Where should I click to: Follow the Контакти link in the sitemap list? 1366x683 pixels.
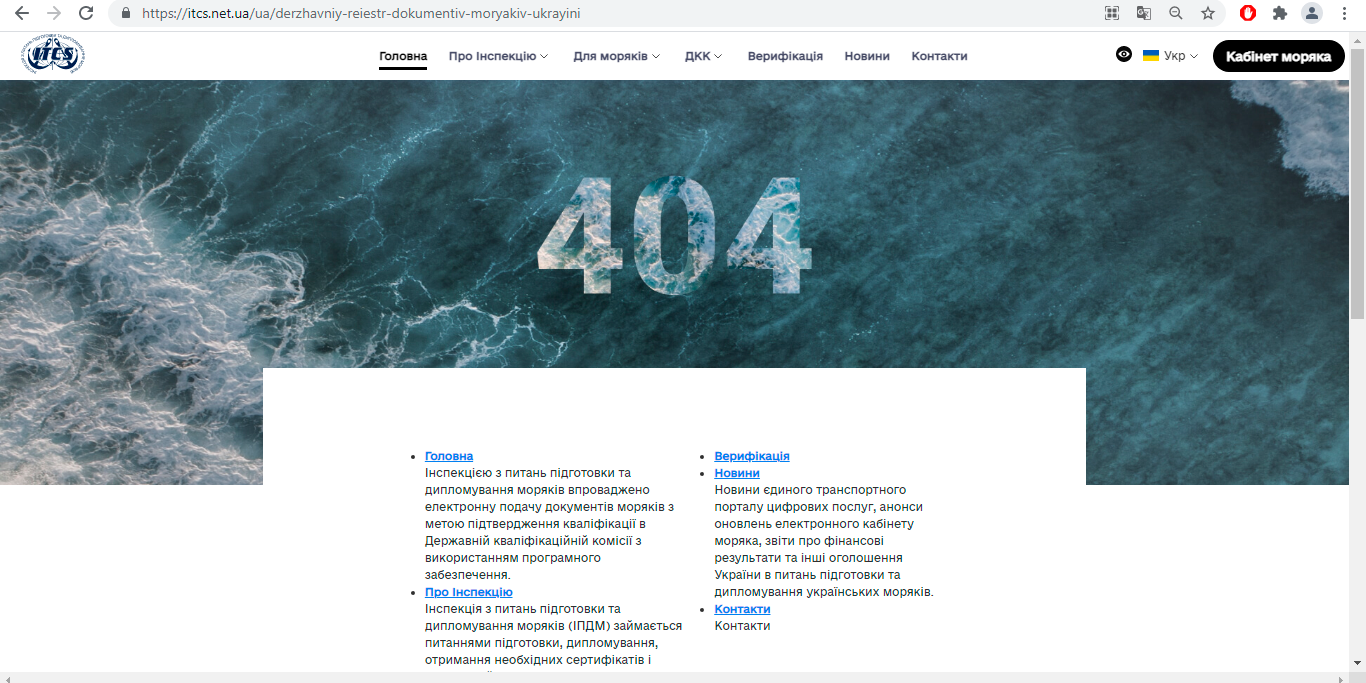(742, 609)
